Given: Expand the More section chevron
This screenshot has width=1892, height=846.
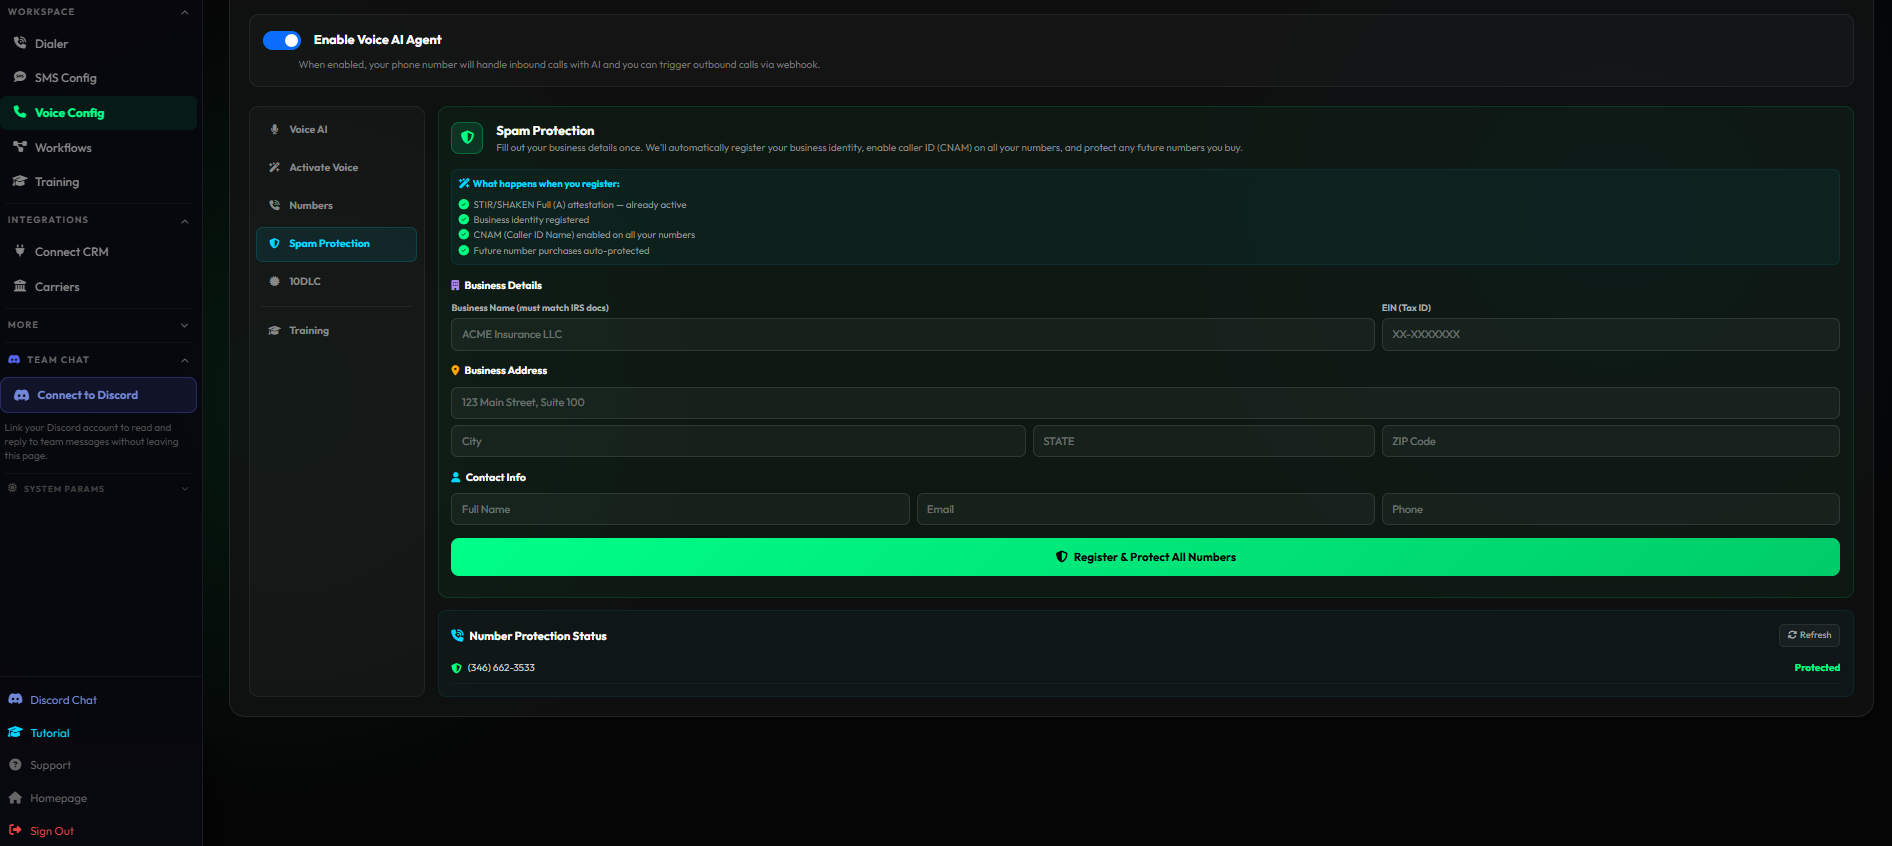Looking at the screenshot, I should tap(185, 325).
